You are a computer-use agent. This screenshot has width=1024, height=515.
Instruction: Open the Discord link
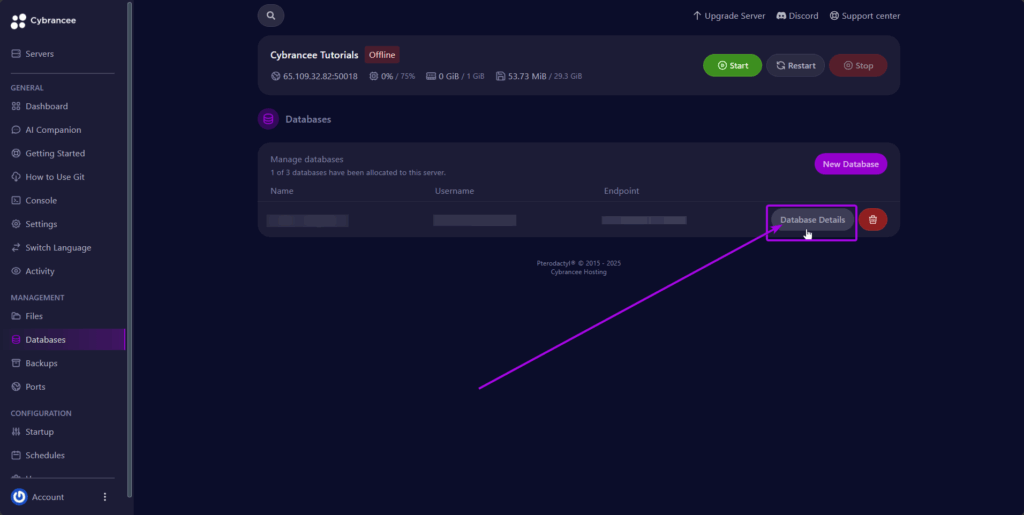[x=797, y=16]
